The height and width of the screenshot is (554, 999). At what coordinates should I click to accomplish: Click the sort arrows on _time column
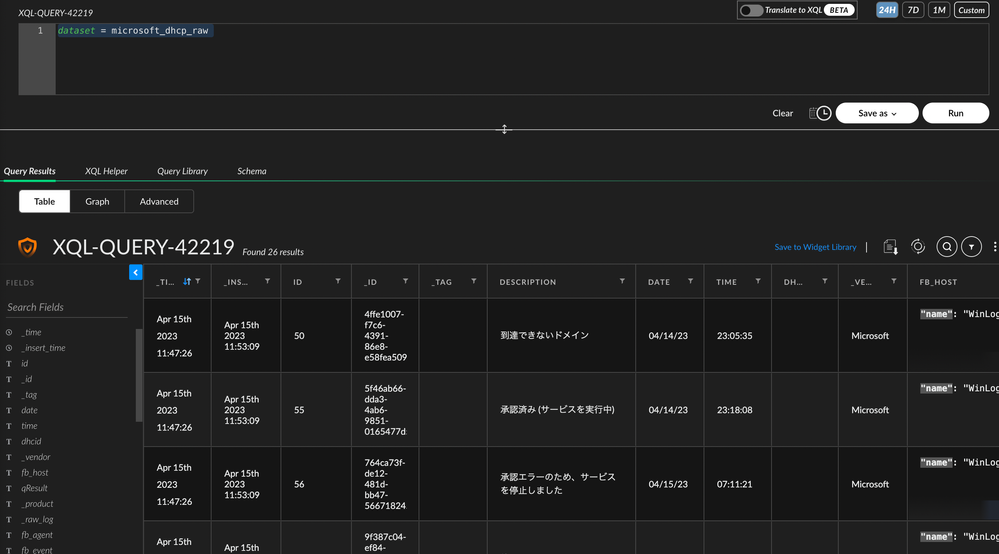pos(187,282)
